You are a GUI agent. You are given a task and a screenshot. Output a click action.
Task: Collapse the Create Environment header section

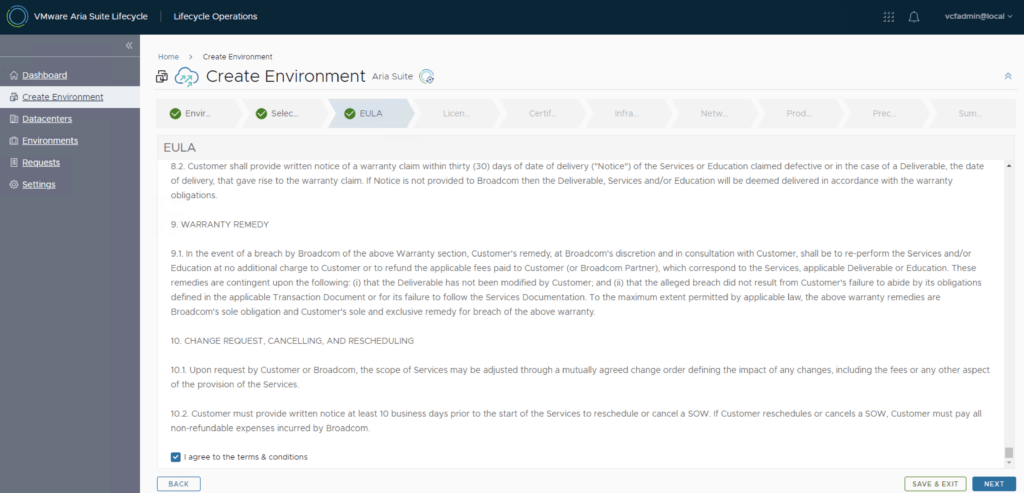[1007, 76]
